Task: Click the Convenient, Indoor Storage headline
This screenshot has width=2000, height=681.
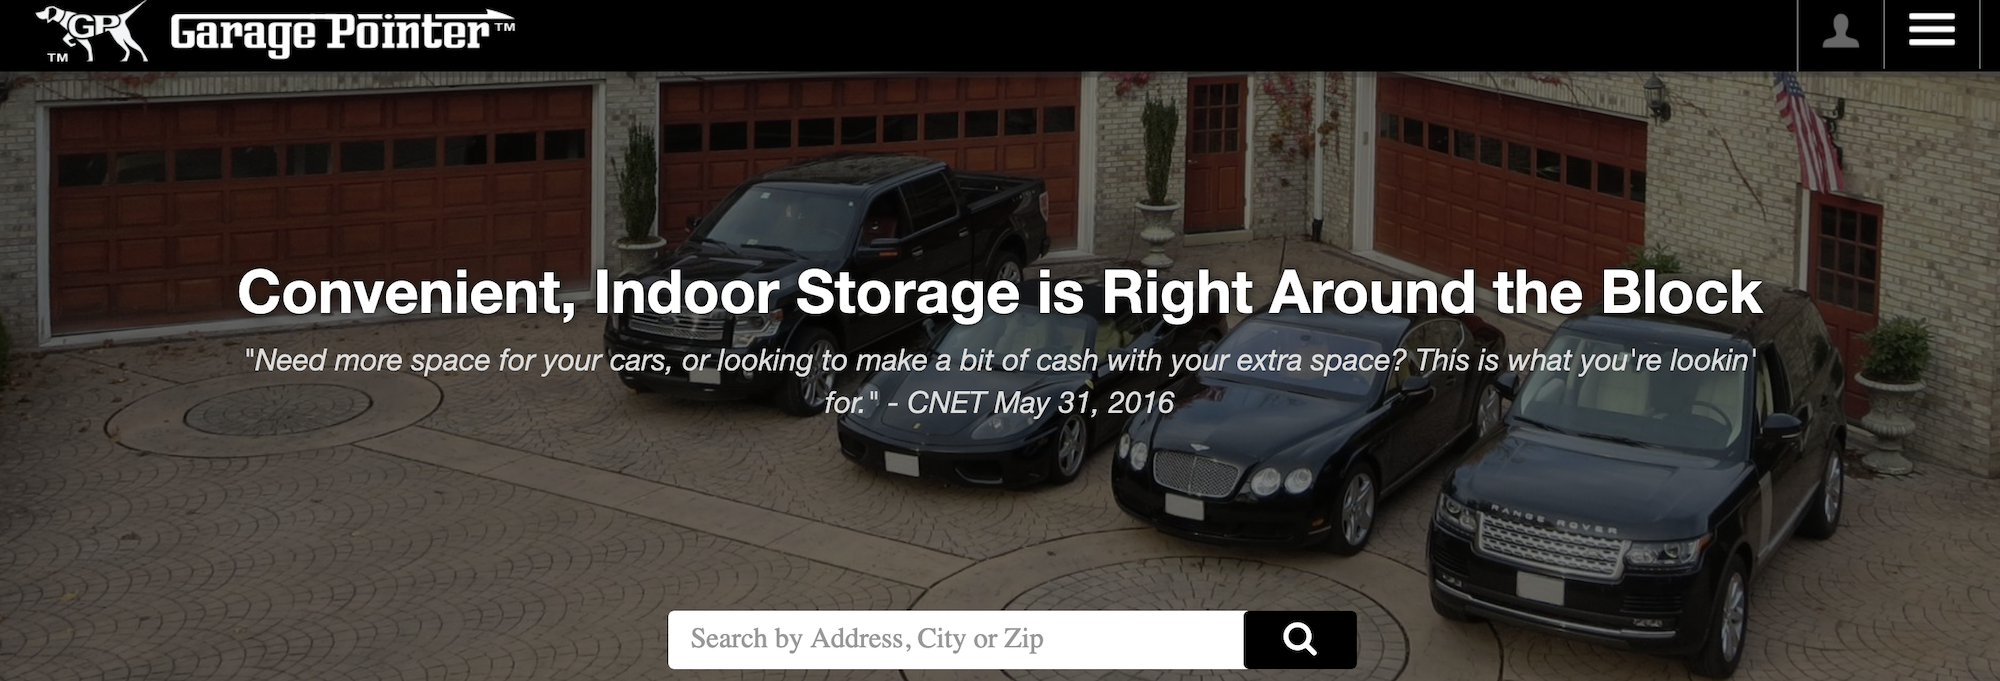Action: pyautogui.click(x=1000, y=293)
